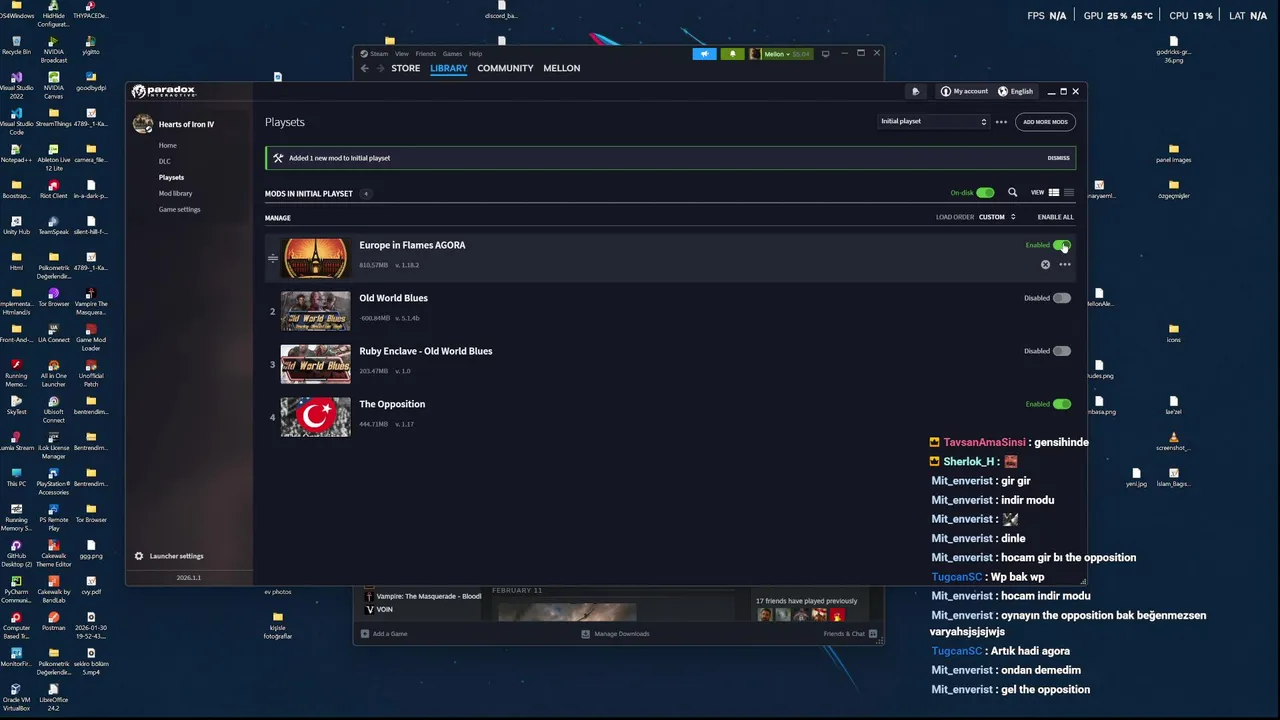
Task: Open DLC section in sidebar
Action: [164, 161]
